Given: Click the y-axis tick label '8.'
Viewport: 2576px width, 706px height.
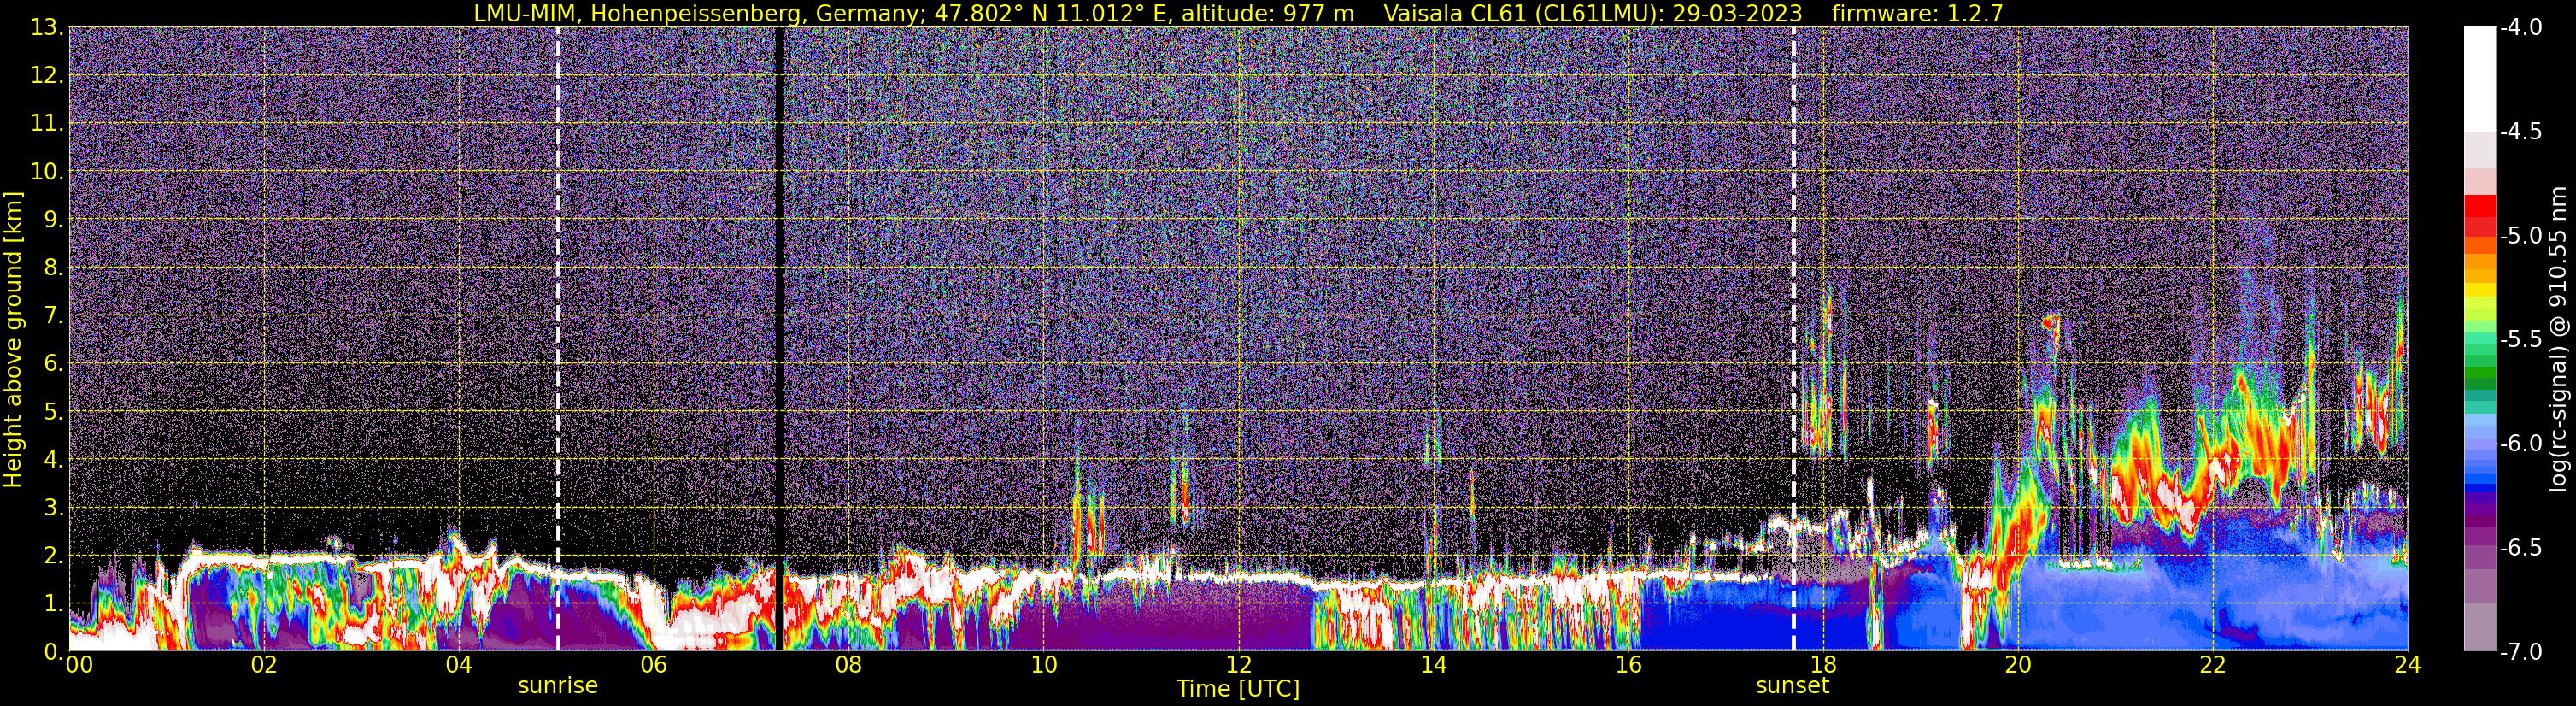Looking at the screenshot, I should [x=53, y=268].
